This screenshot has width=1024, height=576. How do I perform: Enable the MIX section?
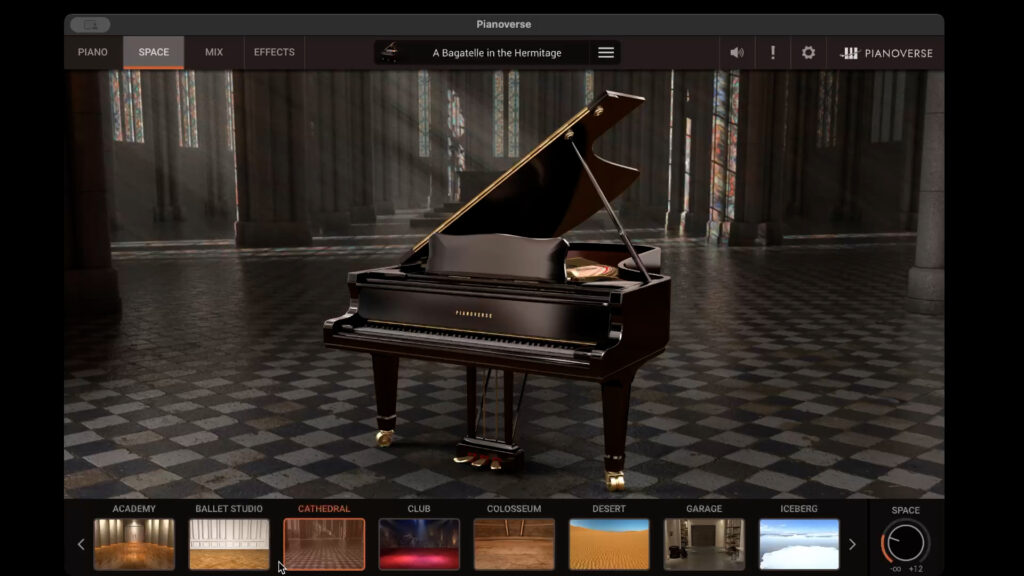[213, 52]
